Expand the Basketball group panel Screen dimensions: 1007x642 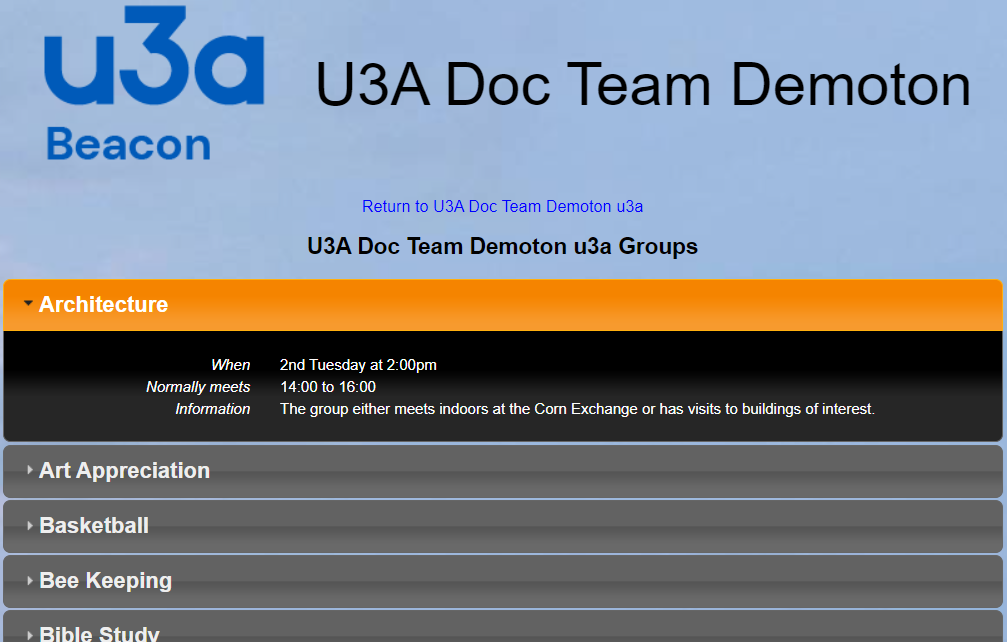coord(94,525)
